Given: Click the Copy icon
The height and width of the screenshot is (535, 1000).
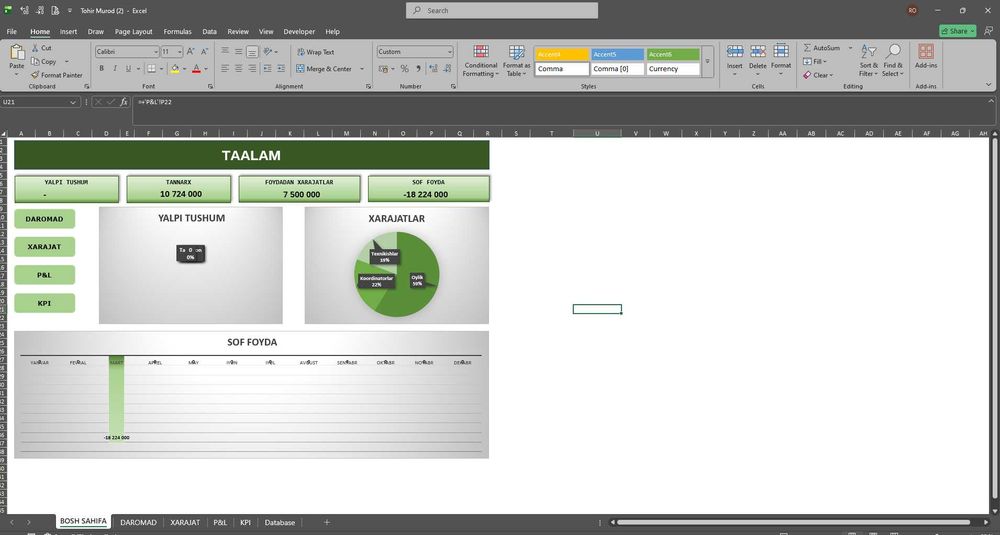Looking at the screenshot, I should (x=35, y=62).
